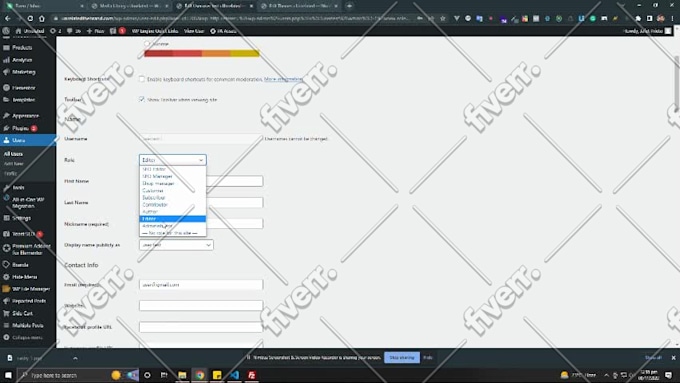Open the Role dropdown showing Editor
The height and width of the screenshot is (383, 680).
pyautogui.click(x=173, y=160)
